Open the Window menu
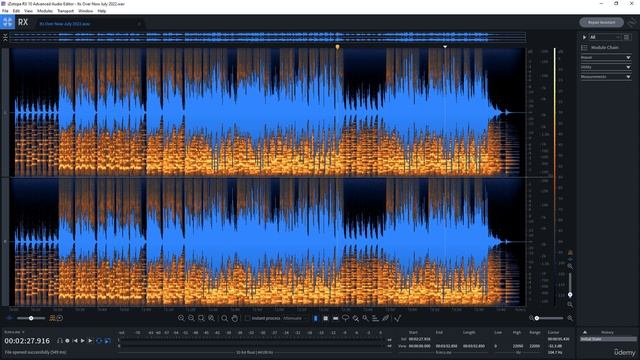Image resolution: width=640 pixels, height=360 pixels. (85, 11)
